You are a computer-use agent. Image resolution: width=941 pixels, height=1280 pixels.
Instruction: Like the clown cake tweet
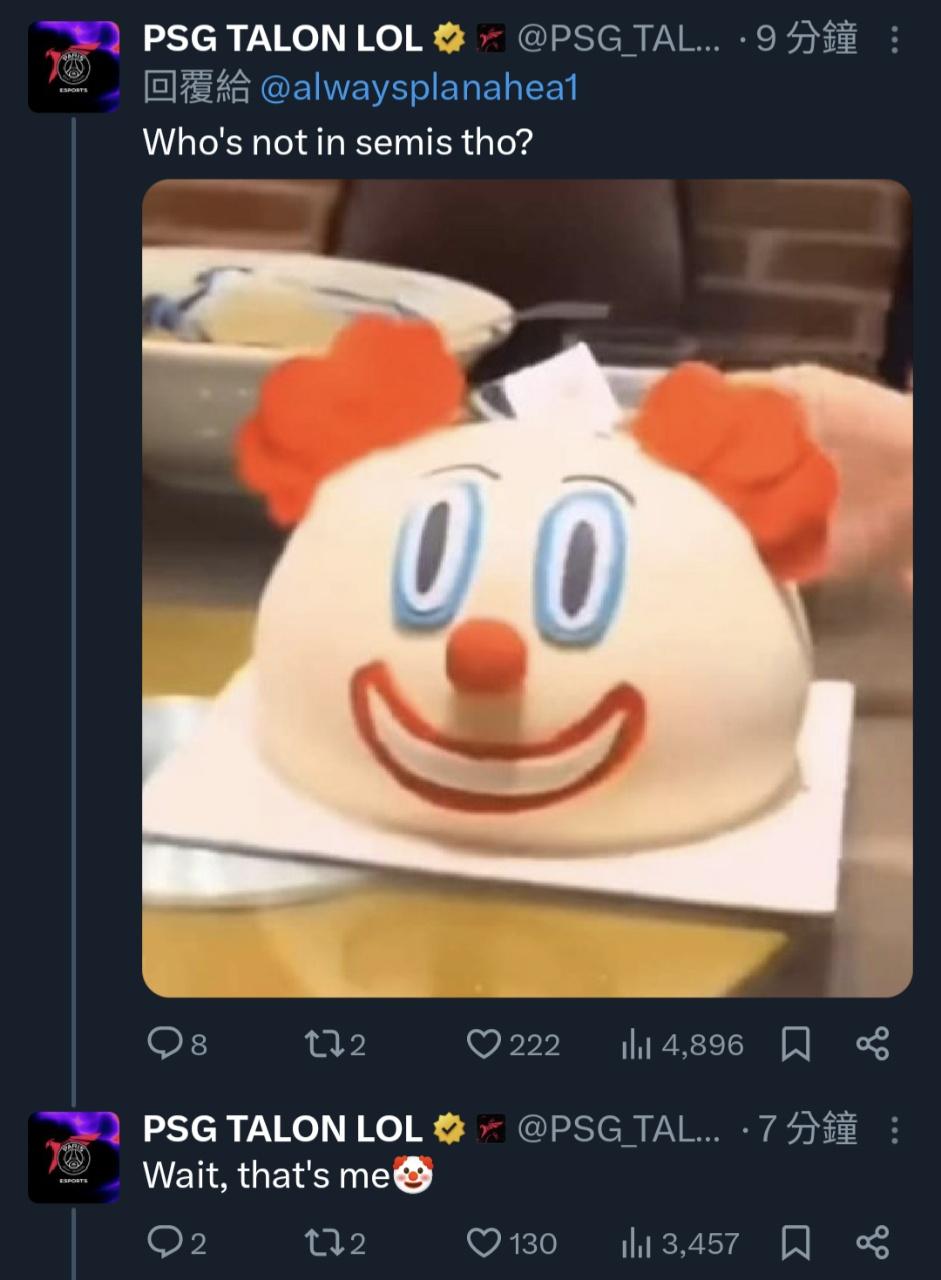(x=484, y=1045)
